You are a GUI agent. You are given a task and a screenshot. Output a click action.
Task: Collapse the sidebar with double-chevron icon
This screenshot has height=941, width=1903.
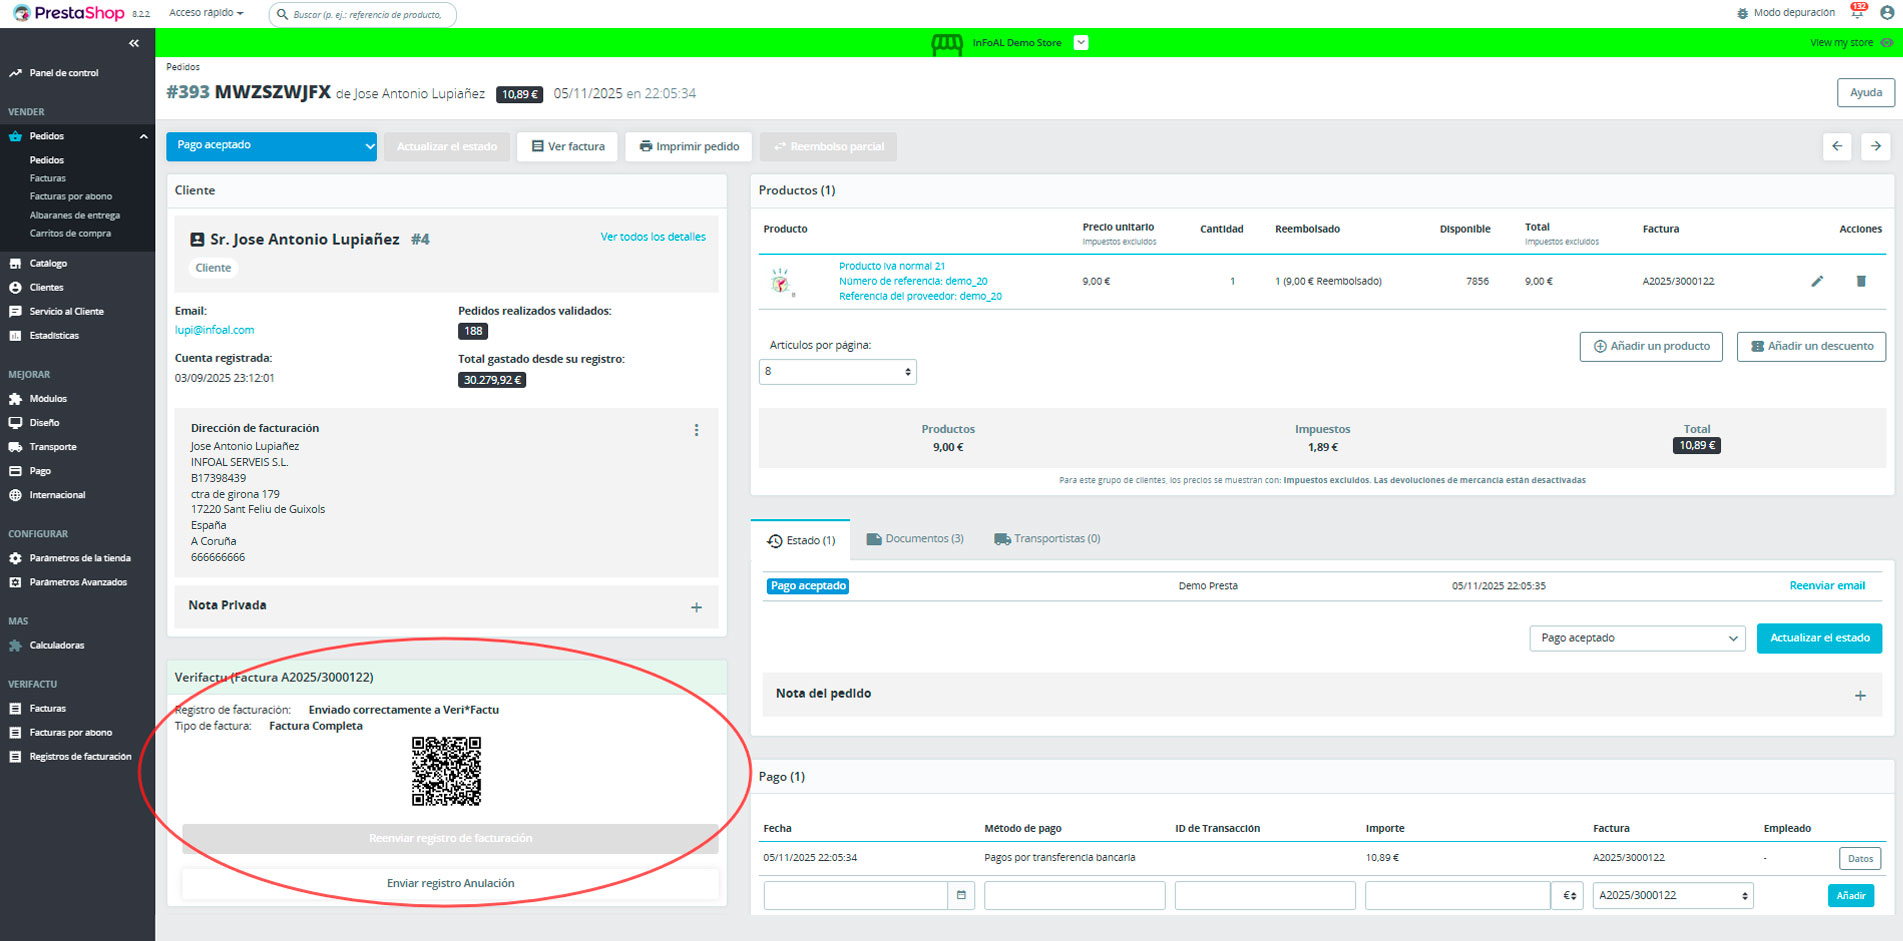tap(134, 43)
